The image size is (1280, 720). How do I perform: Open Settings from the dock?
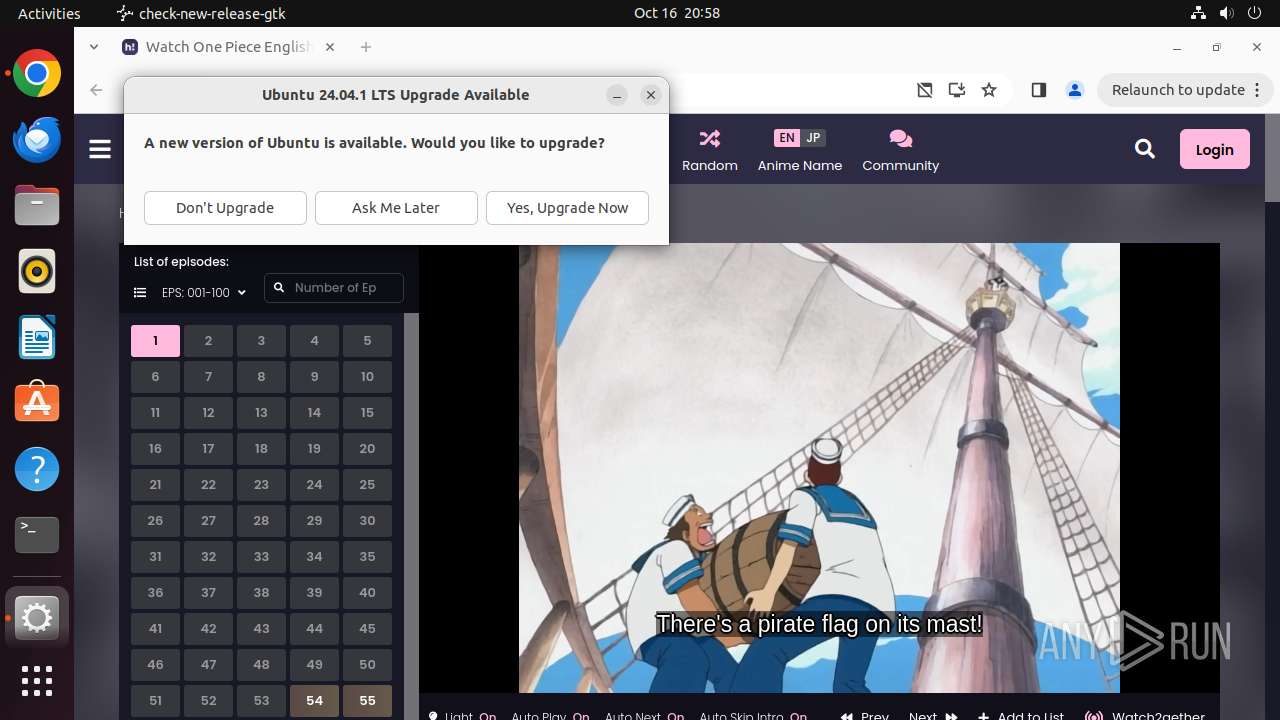pyautogui.click(x=37, y=618)
